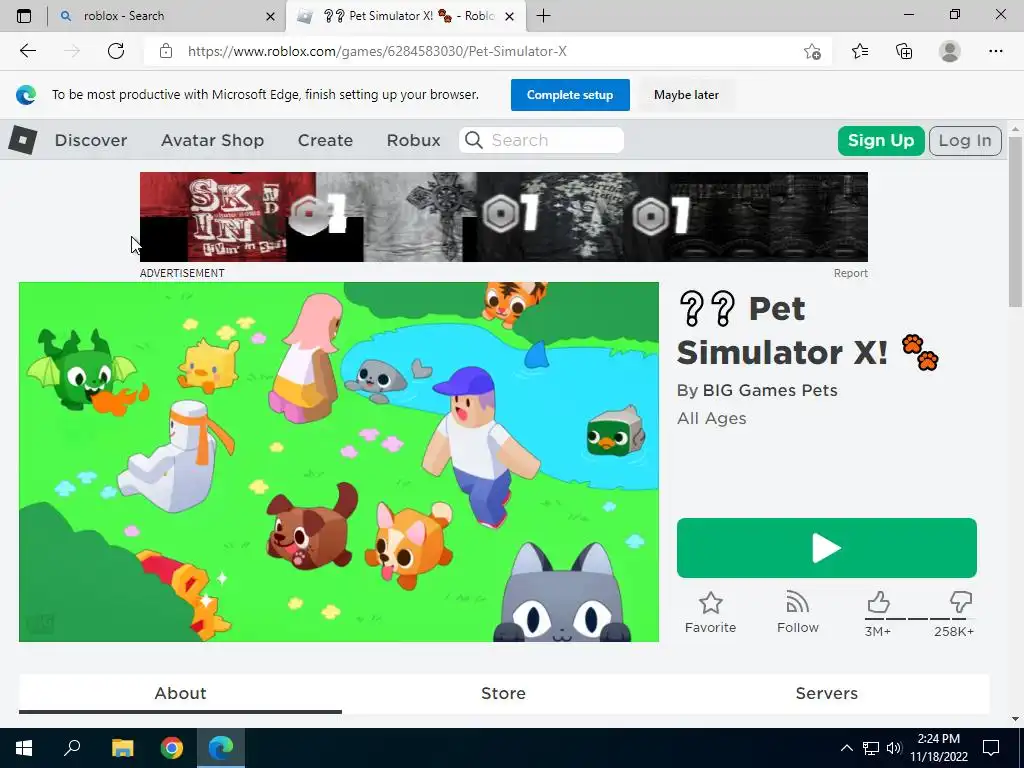Click the like/dislike vote ratio bar

coord(920,618)
